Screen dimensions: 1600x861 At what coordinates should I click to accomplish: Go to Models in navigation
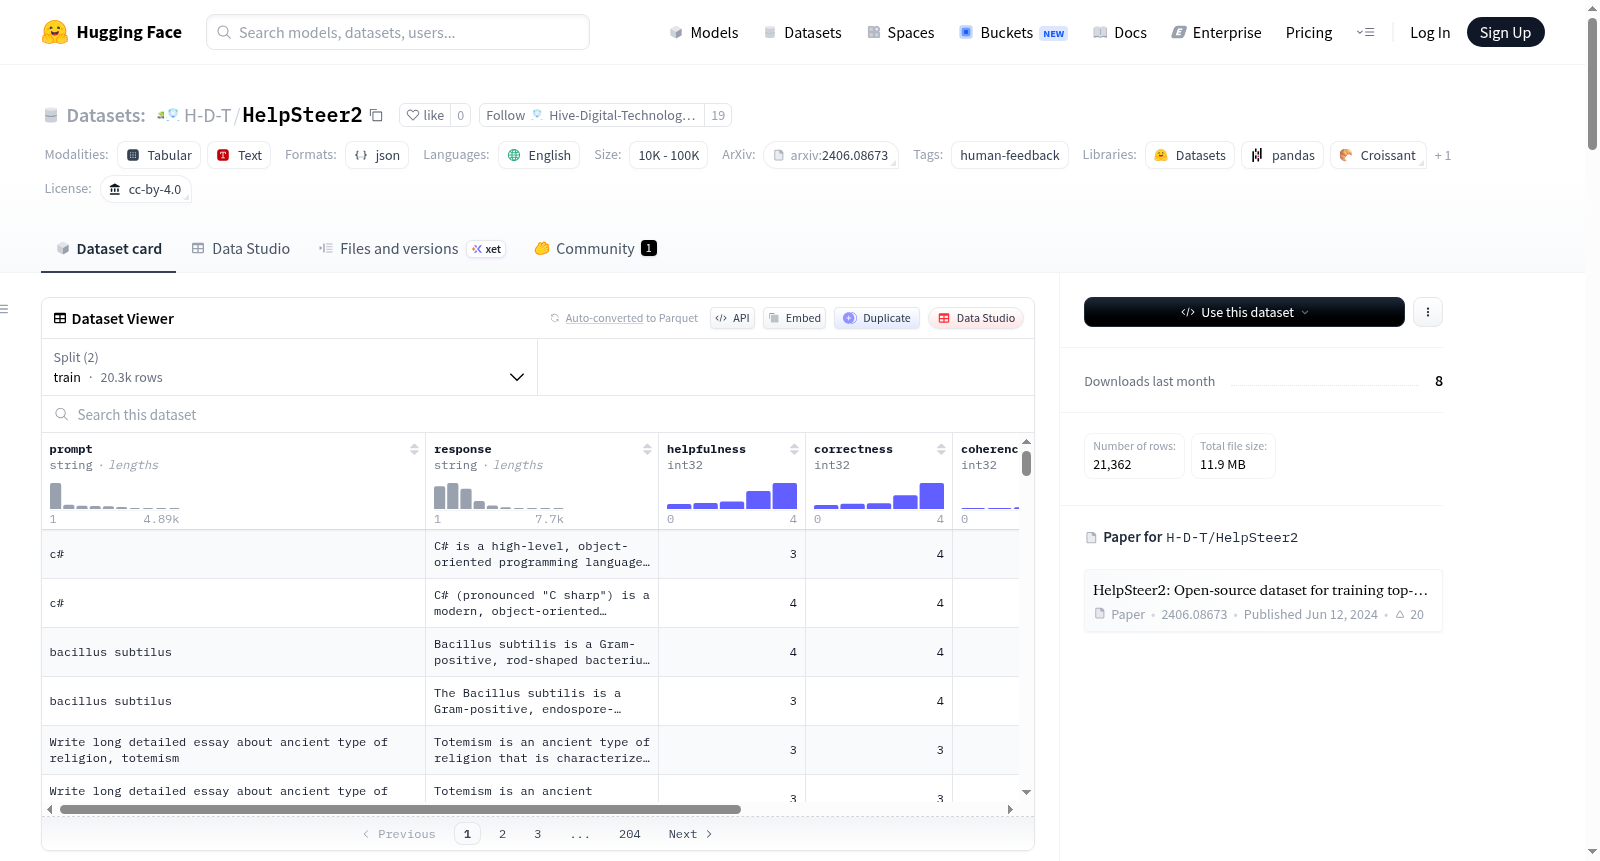click(x=704, y=33)
